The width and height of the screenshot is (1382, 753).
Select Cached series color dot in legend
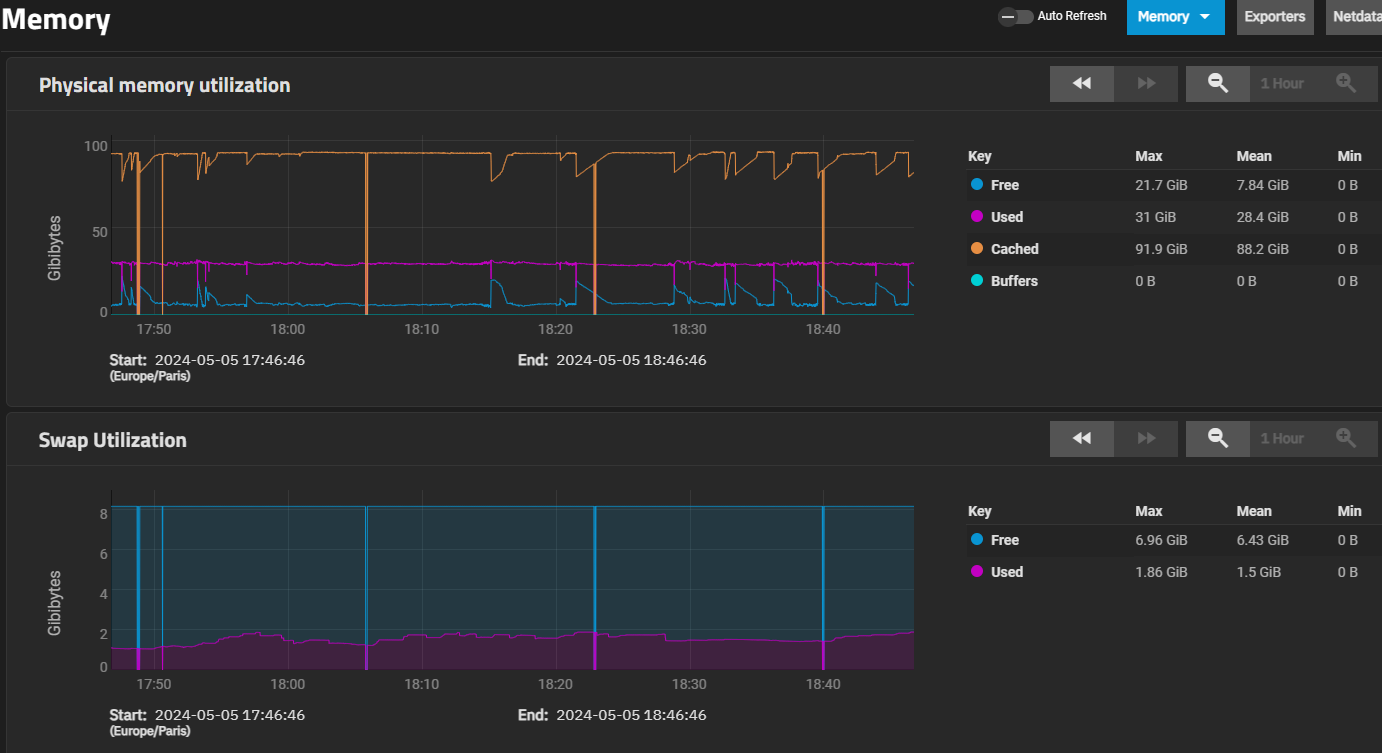click(977, 249)
